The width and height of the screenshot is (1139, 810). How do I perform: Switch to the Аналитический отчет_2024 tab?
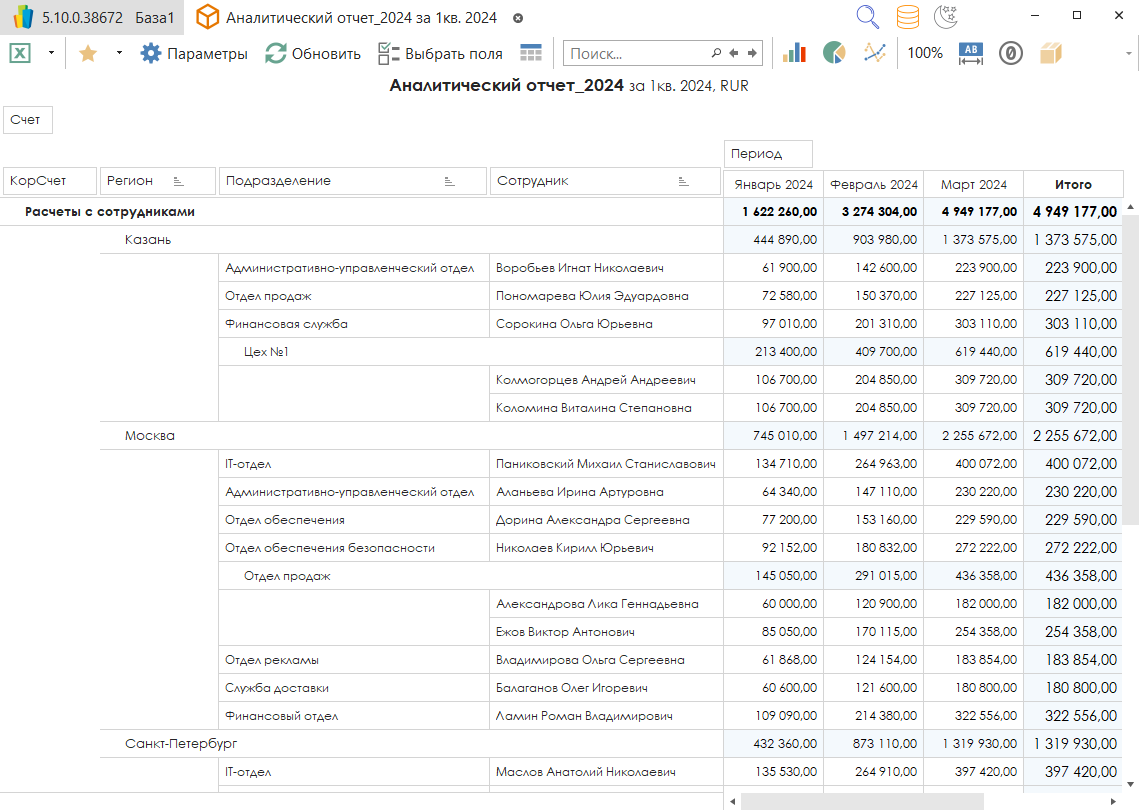point(360,18)
